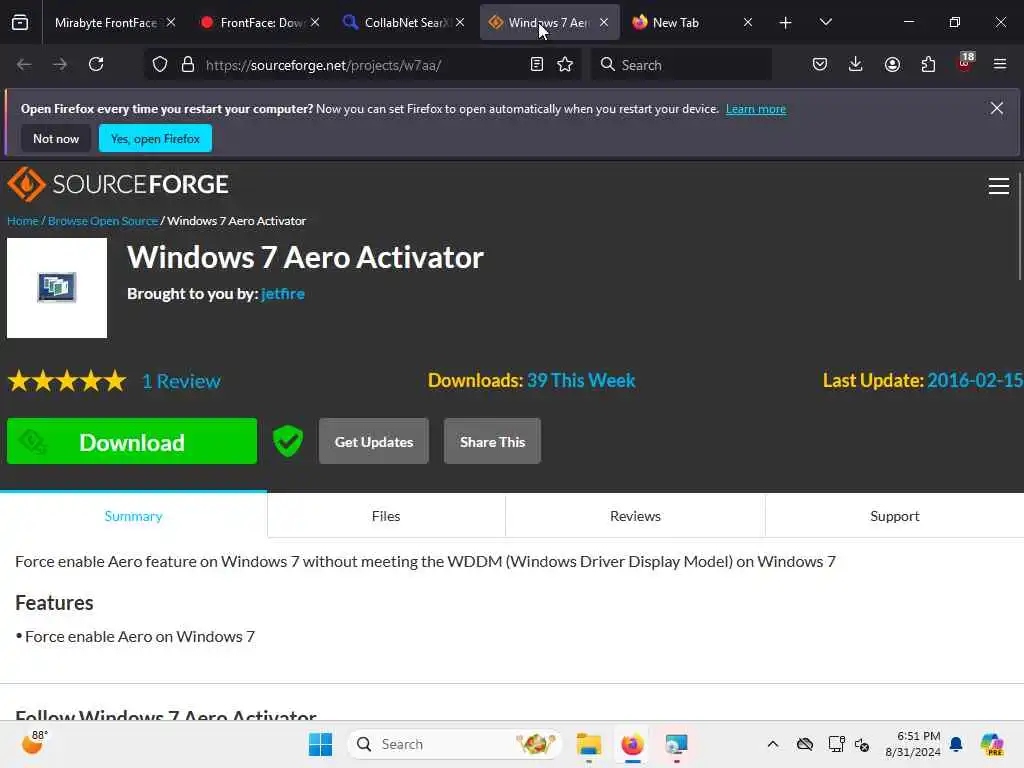This screenshot has height=768, width=1024.
Task: Go forward with the forward arrow
Action: click(x=60, y=65)
